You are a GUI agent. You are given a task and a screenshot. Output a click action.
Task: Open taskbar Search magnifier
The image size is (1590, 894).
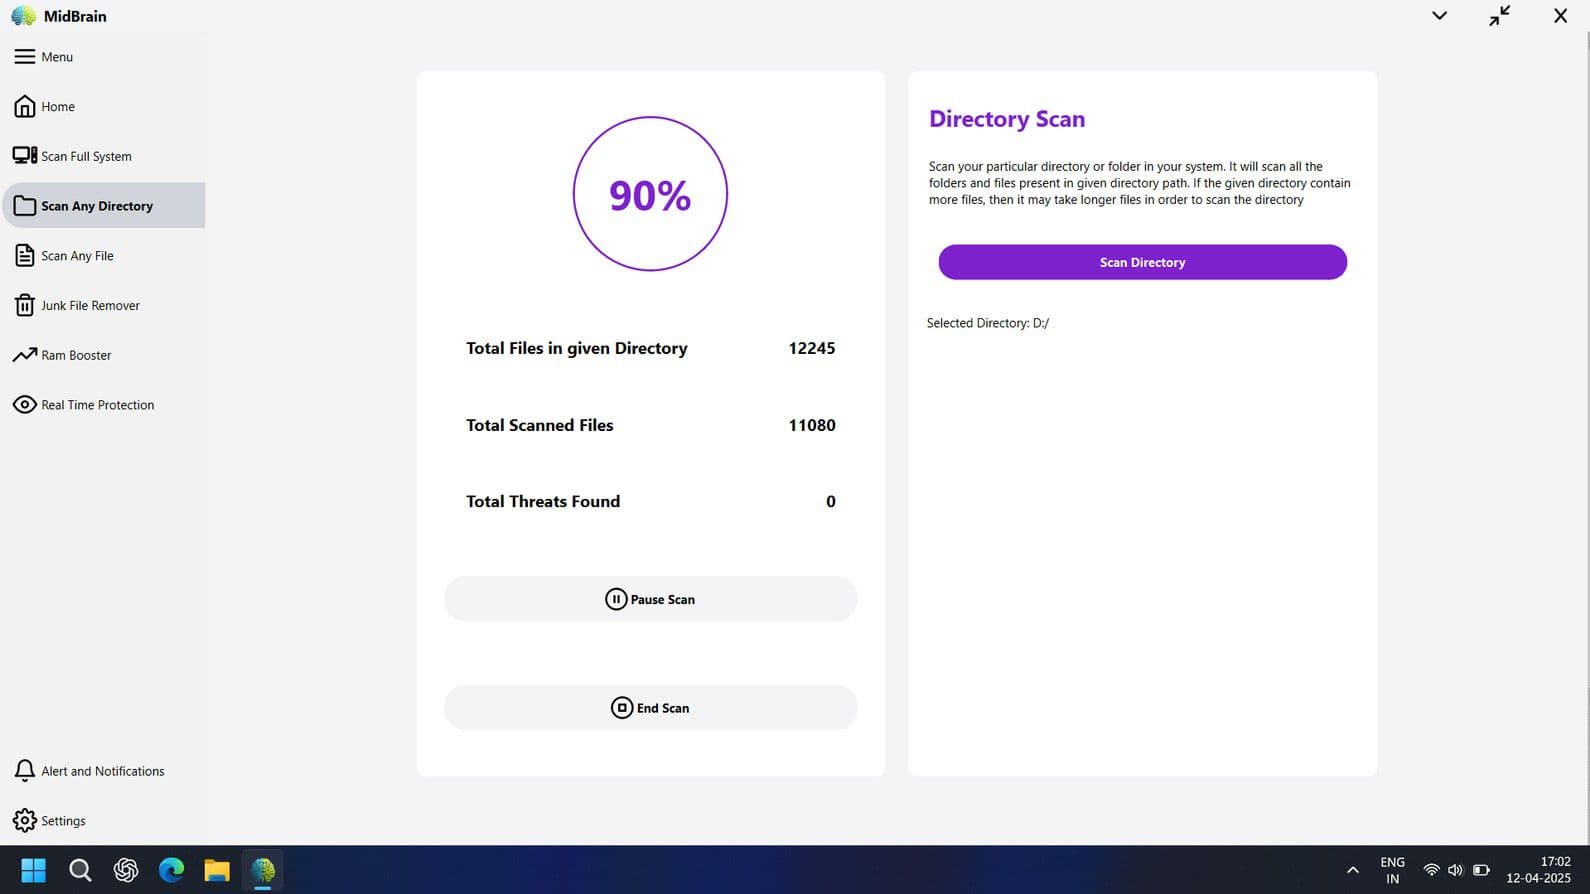[x=80, y=870]
